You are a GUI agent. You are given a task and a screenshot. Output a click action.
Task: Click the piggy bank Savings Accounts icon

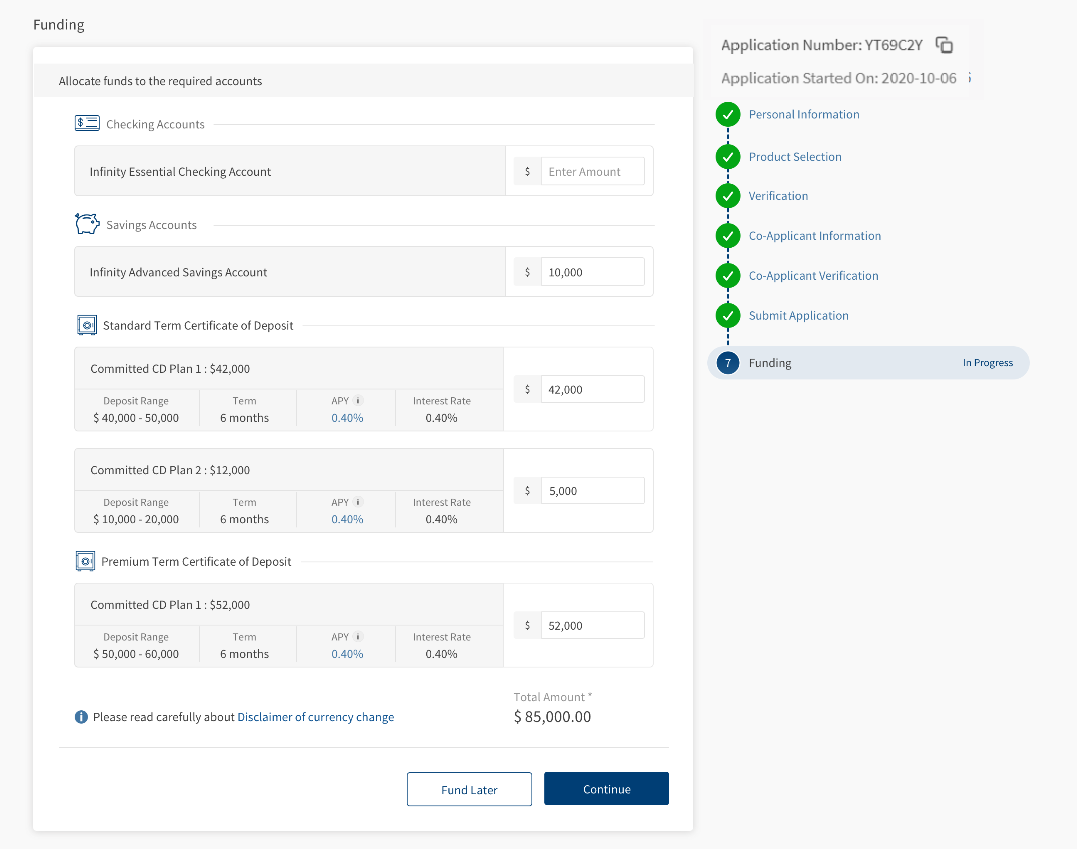tap(87, 224)
